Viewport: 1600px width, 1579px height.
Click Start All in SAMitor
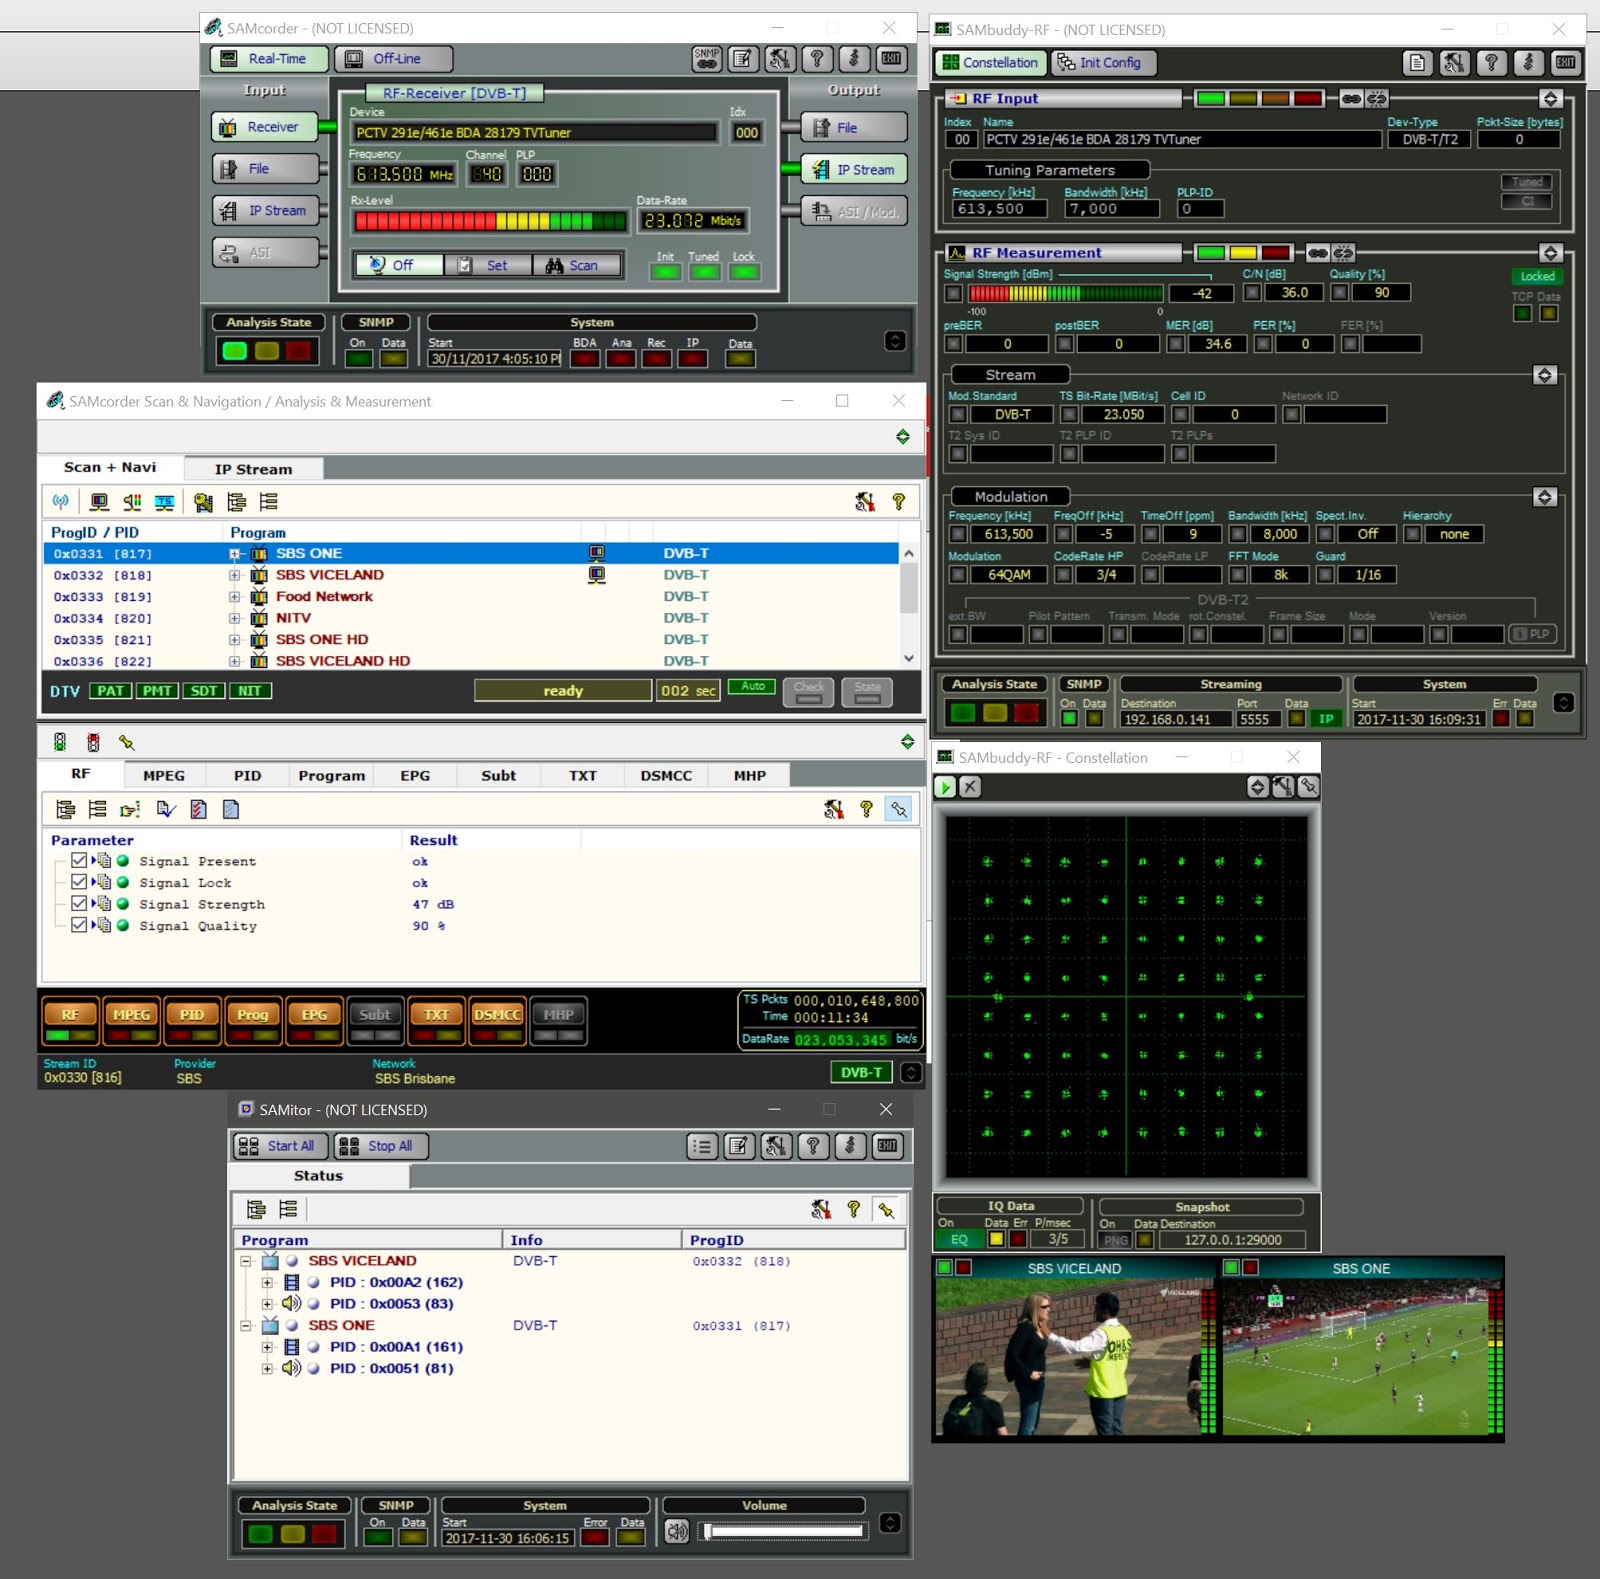(x=281, y=1146)
